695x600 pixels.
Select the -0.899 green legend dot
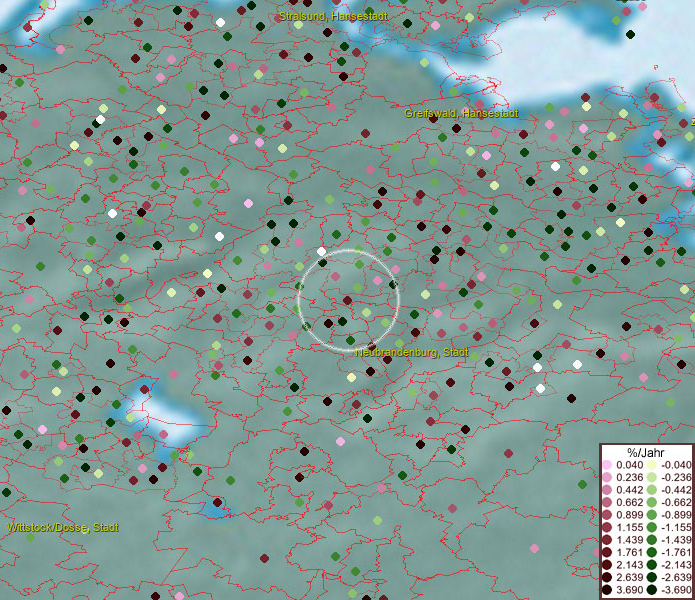(652, 515)
